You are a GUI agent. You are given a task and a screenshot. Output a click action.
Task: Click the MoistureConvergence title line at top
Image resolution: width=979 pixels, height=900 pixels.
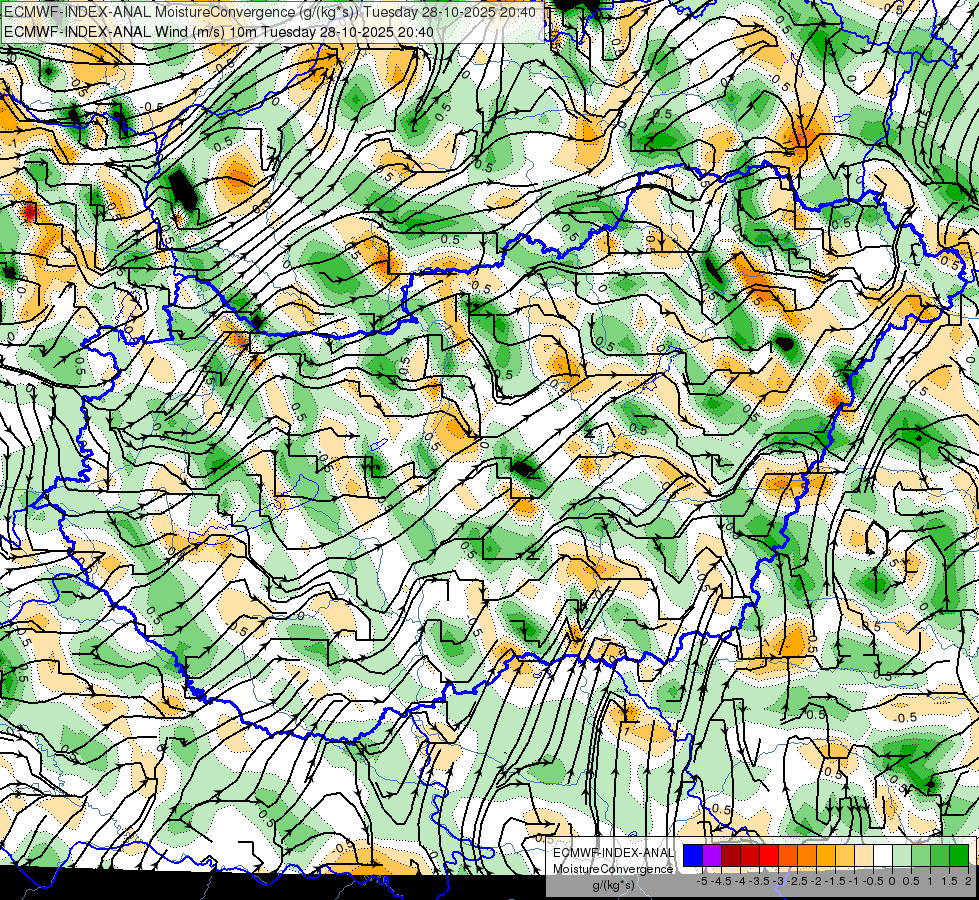click(x=270, y=11)
